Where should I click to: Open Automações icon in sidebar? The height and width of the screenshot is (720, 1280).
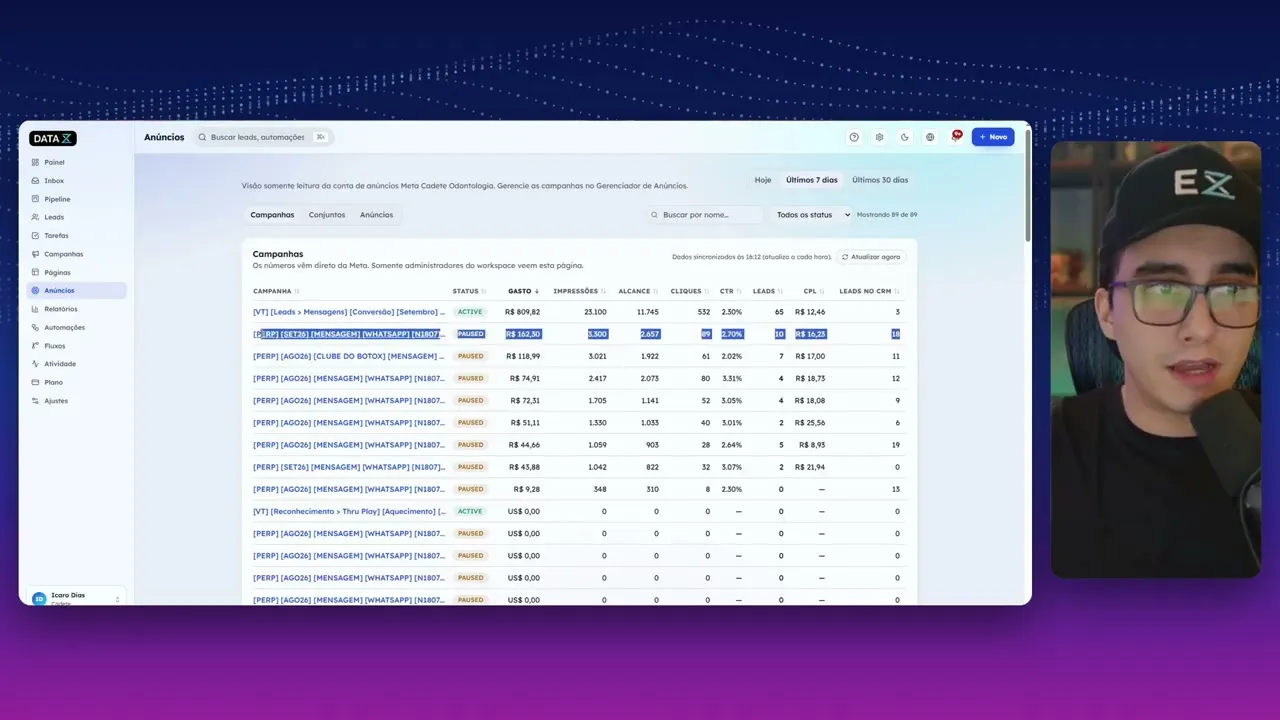tap(36, 327)
